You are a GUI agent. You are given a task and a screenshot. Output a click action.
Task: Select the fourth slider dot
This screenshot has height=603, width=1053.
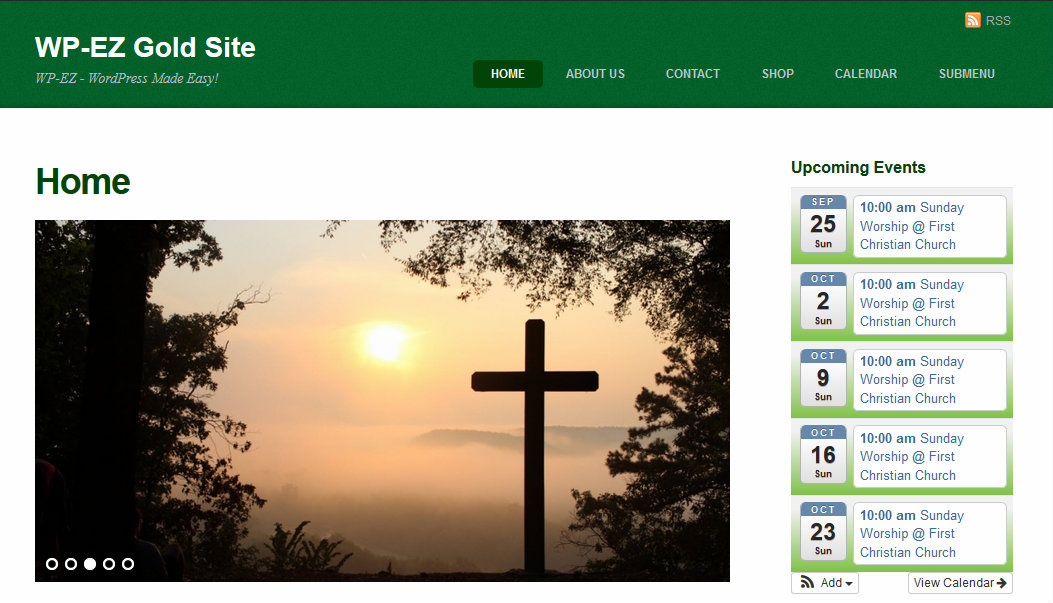coord(109,564)
